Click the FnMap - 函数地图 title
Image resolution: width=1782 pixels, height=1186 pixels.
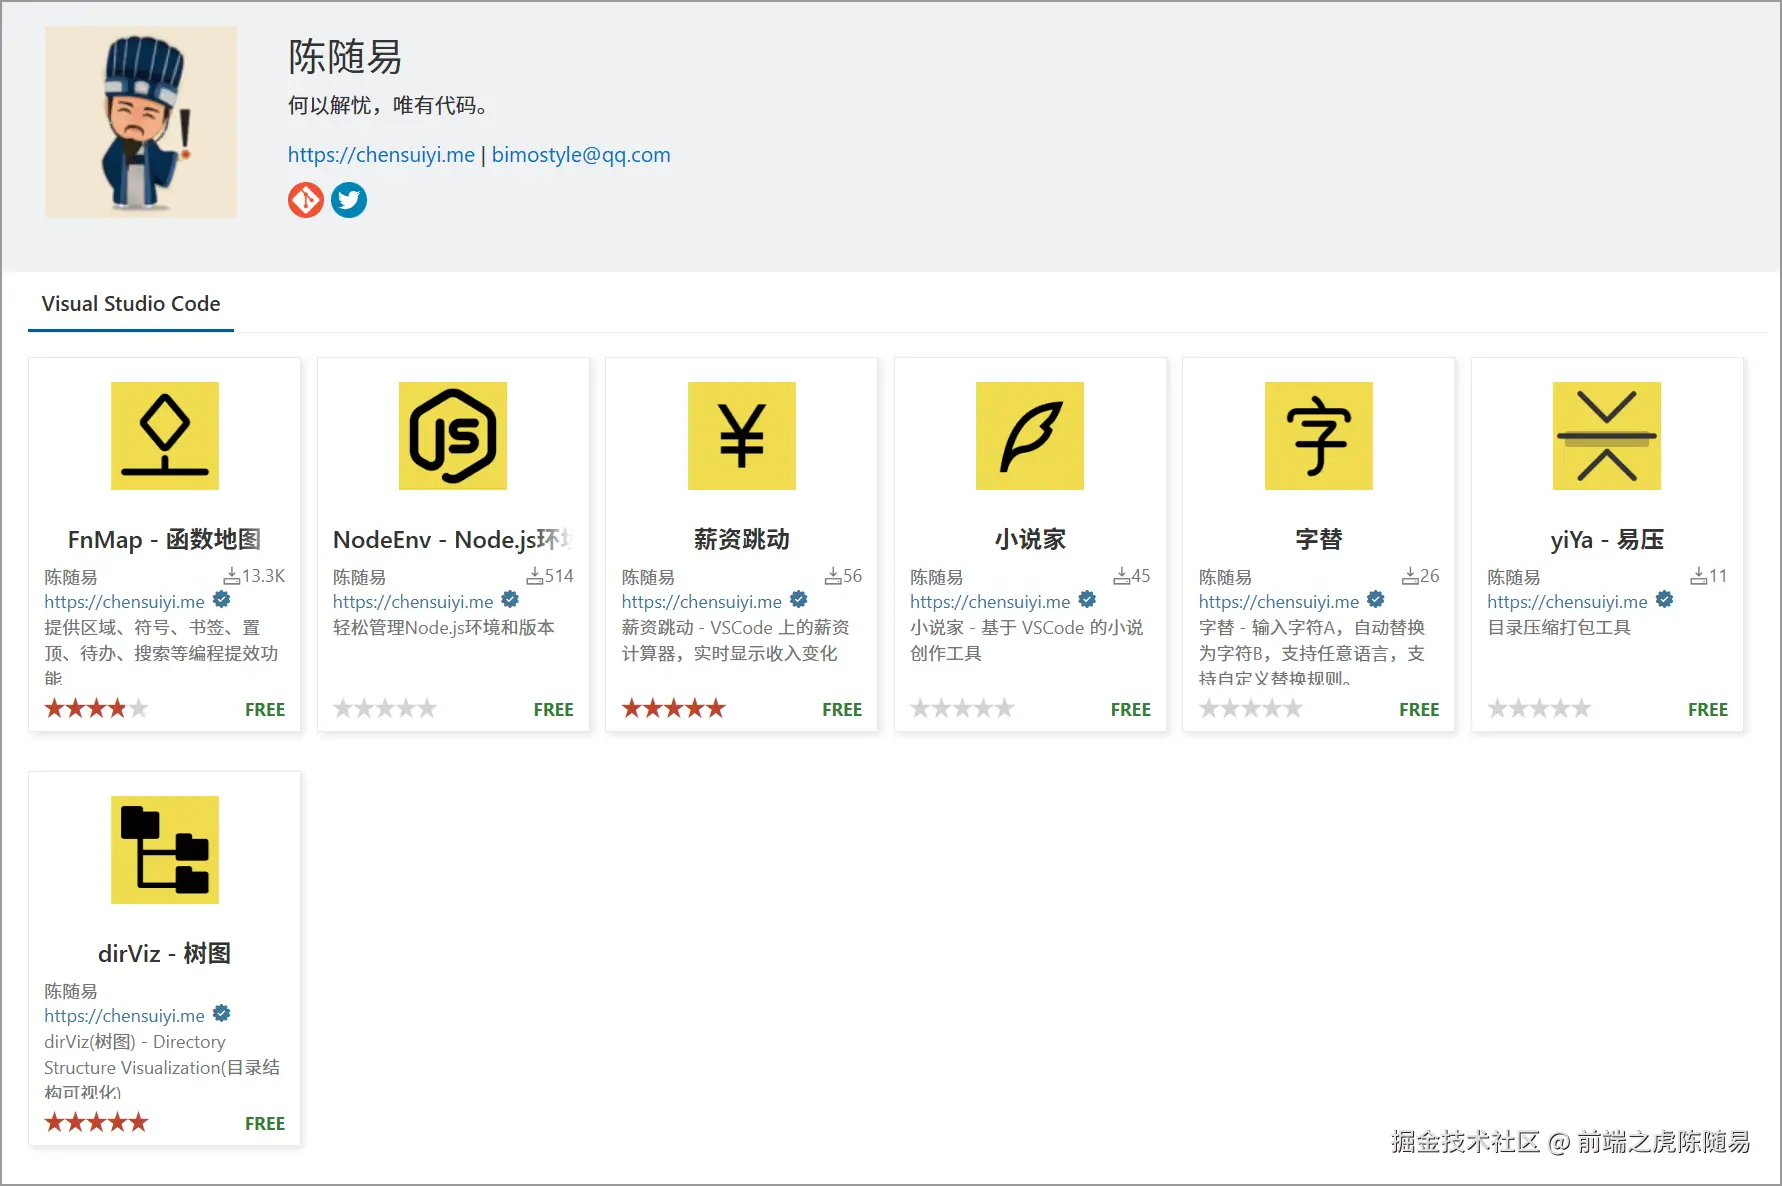coord(165,540)
